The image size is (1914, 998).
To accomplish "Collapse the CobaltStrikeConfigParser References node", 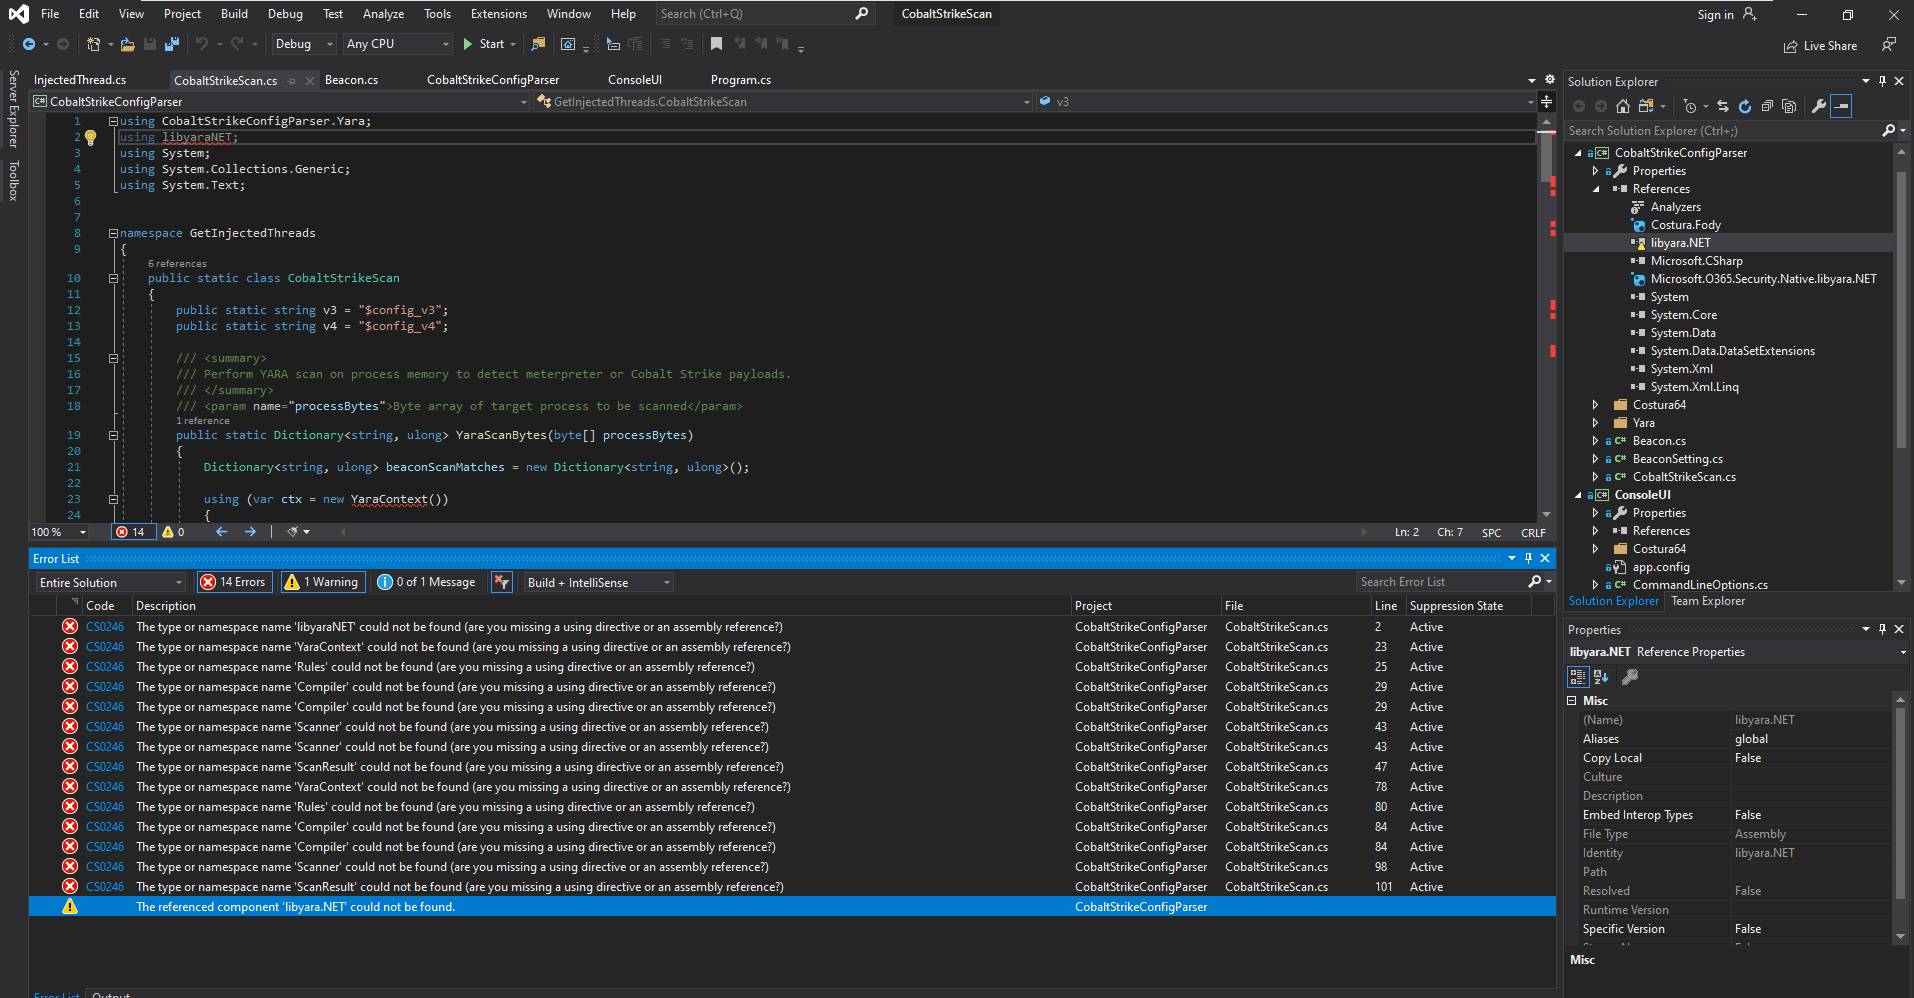I will 1596,188.
